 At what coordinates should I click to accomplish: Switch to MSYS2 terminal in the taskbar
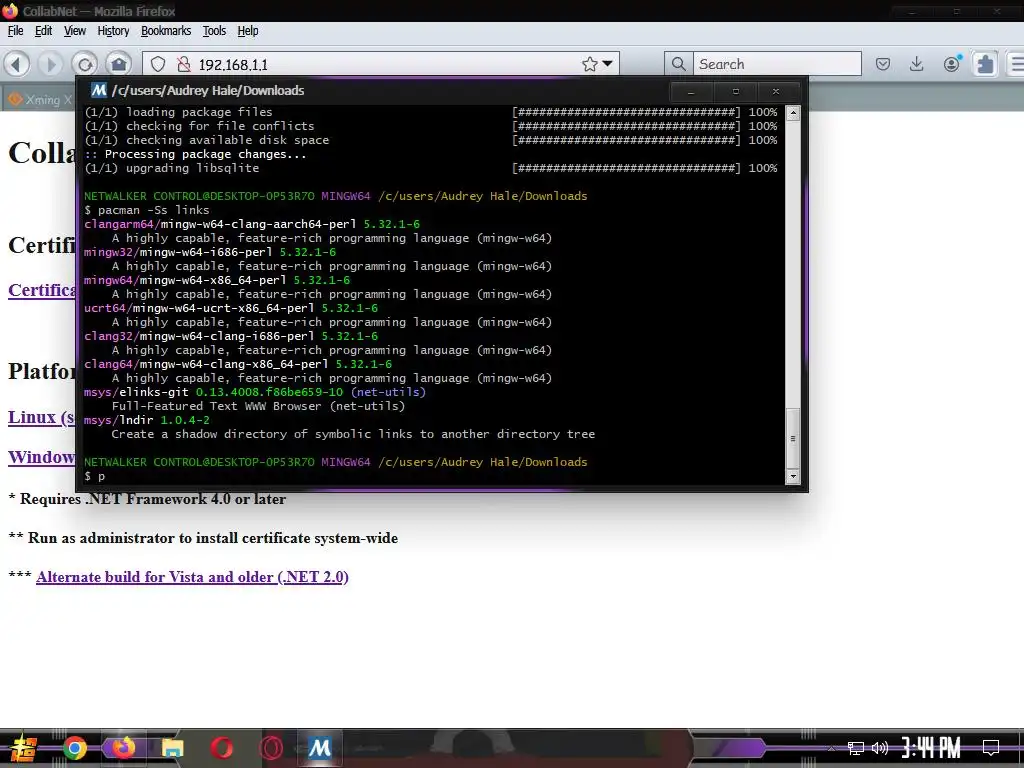click(319, 748)
